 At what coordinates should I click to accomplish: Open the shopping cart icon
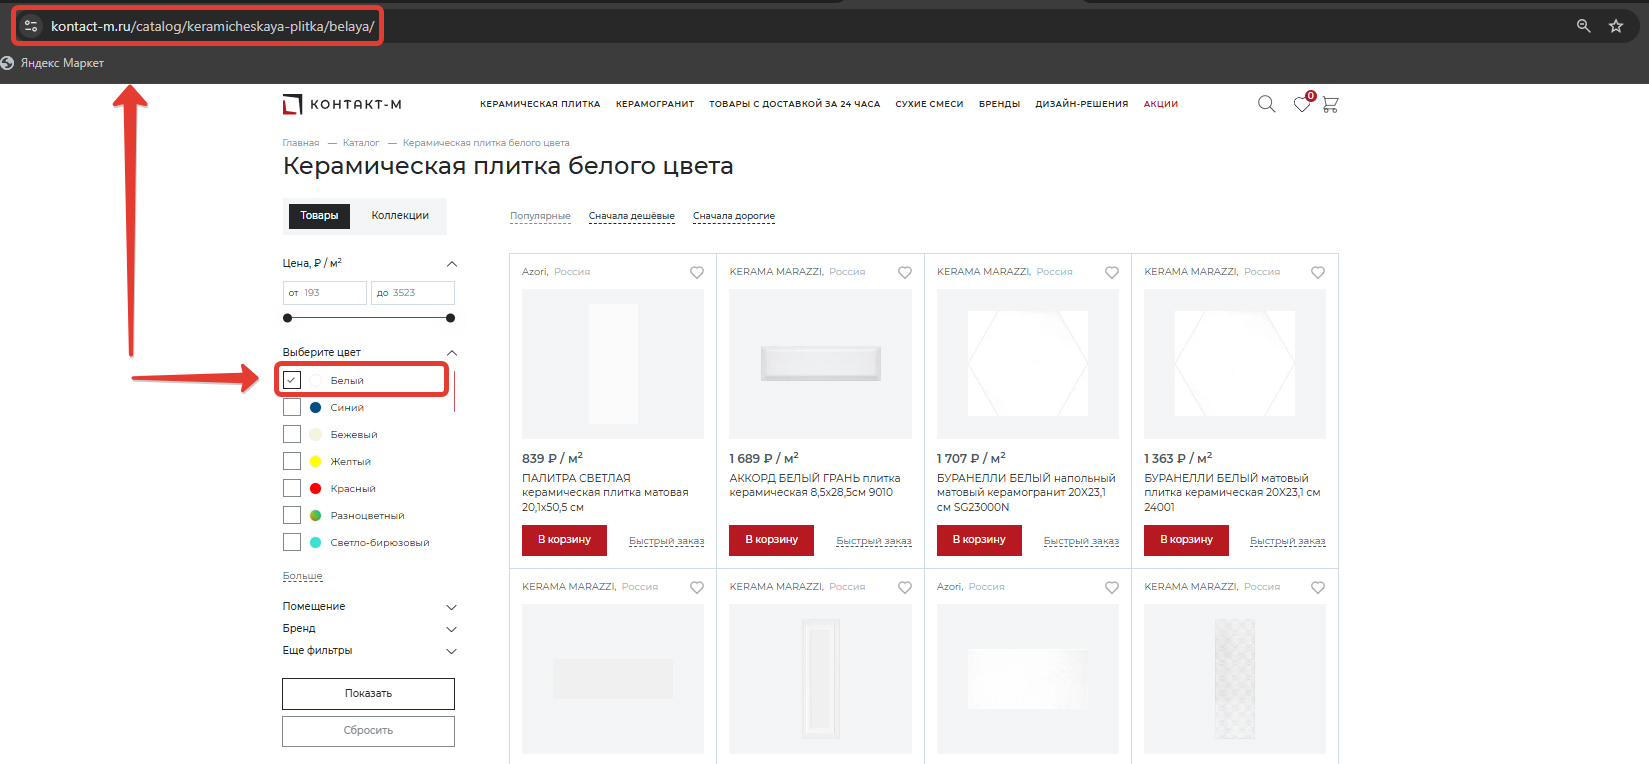1330,104
